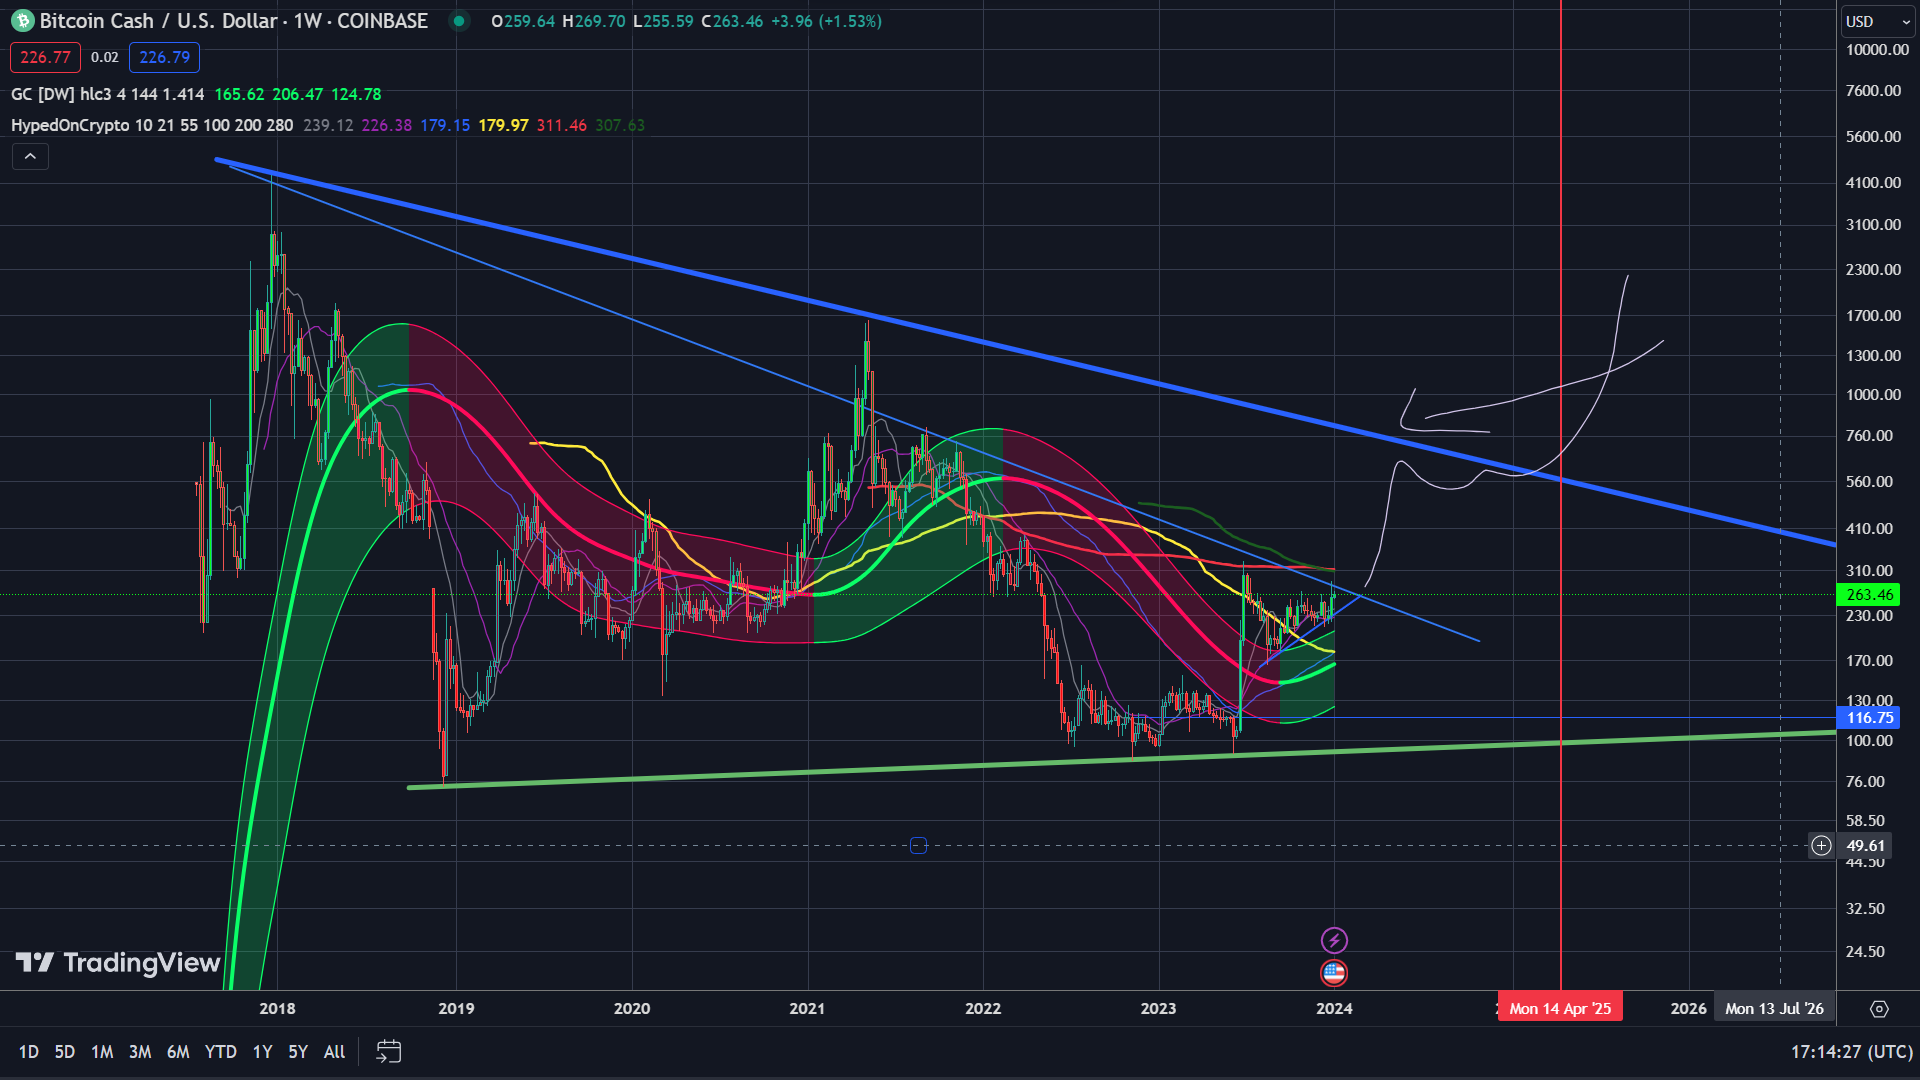1920x1080 pixels.
Task: Click the red HypedOnCrypto value 311.46
Action: [562, 125]
